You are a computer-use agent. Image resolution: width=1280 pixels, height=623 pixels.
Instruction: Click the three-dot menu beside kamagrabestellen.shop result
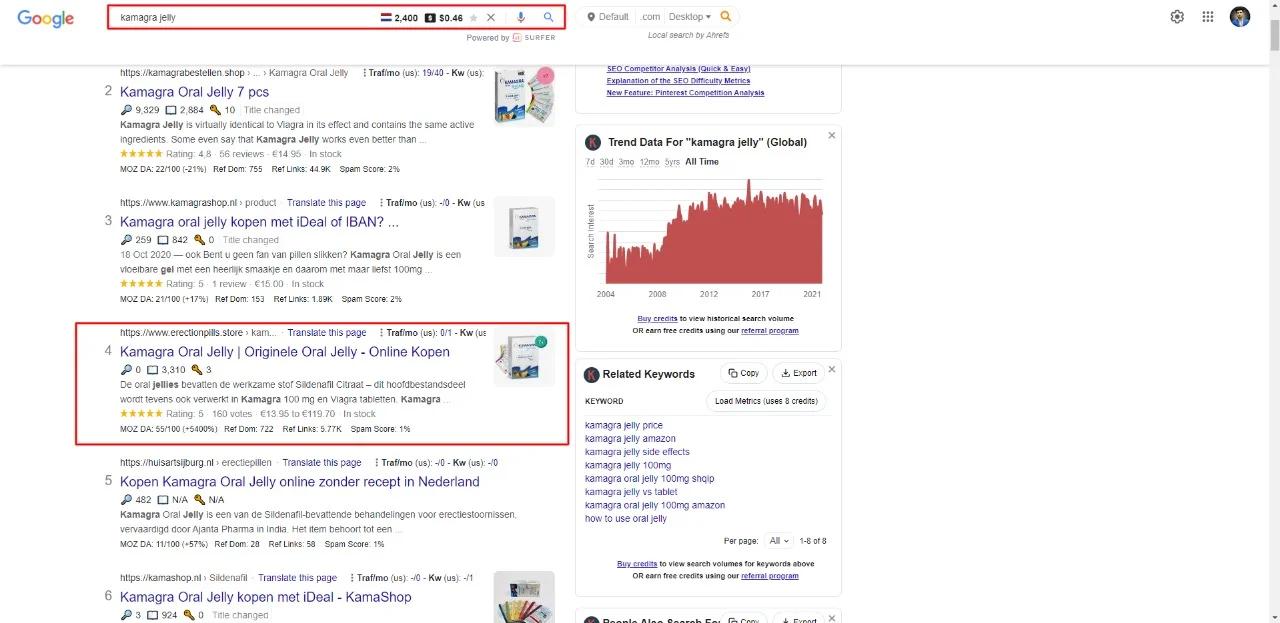point(363,73)
